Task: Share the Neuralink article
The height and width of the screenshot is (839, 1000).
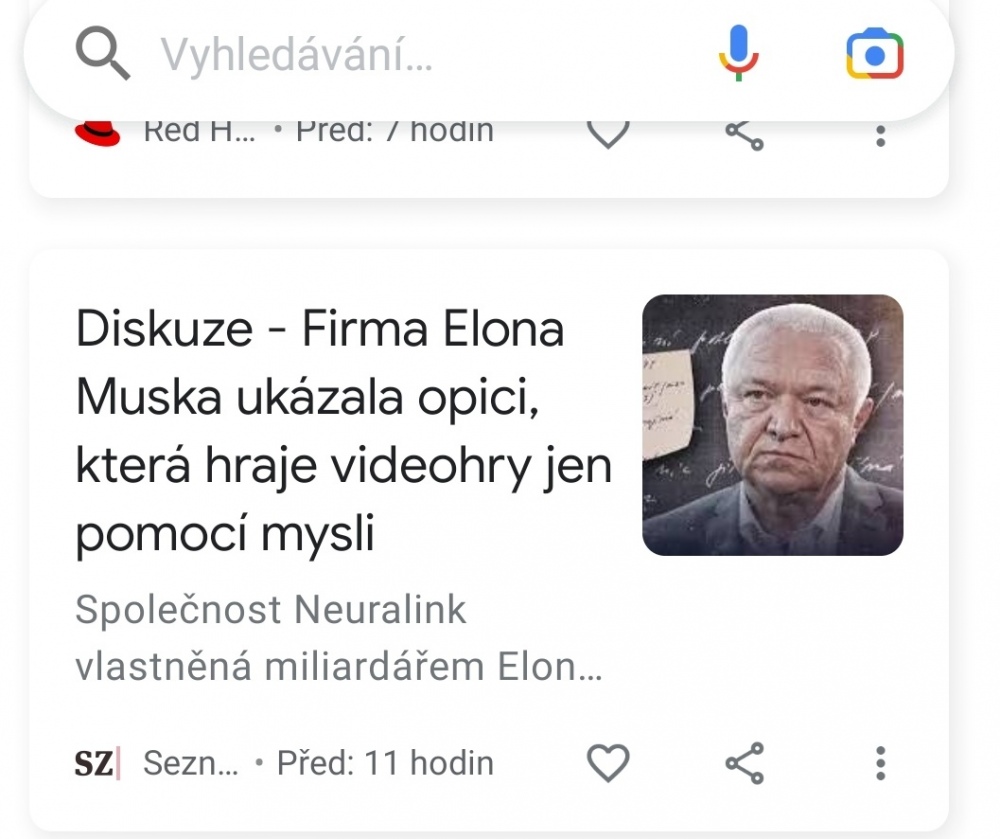Action: point(744,764)
